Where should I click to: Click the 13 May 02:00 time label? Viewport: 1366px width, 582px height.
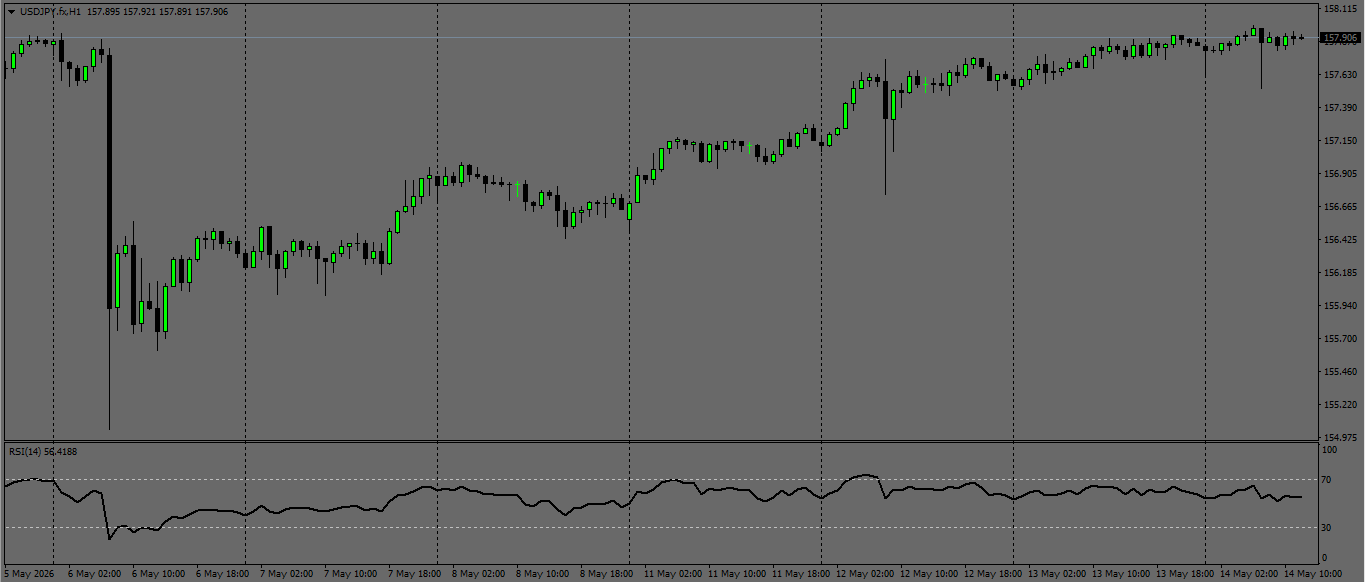tap(1056, 574)
